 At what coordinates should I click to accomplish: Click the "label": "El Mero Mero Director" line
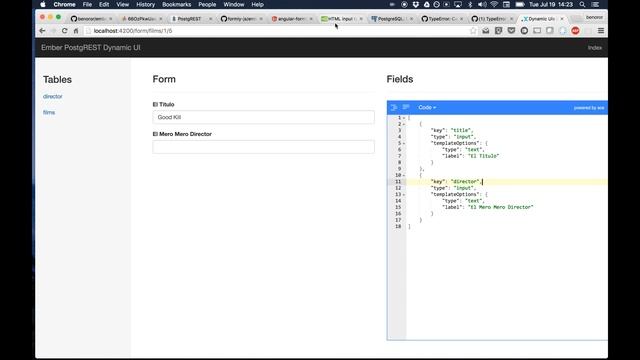pyautogui.click(x=488, y=207)
